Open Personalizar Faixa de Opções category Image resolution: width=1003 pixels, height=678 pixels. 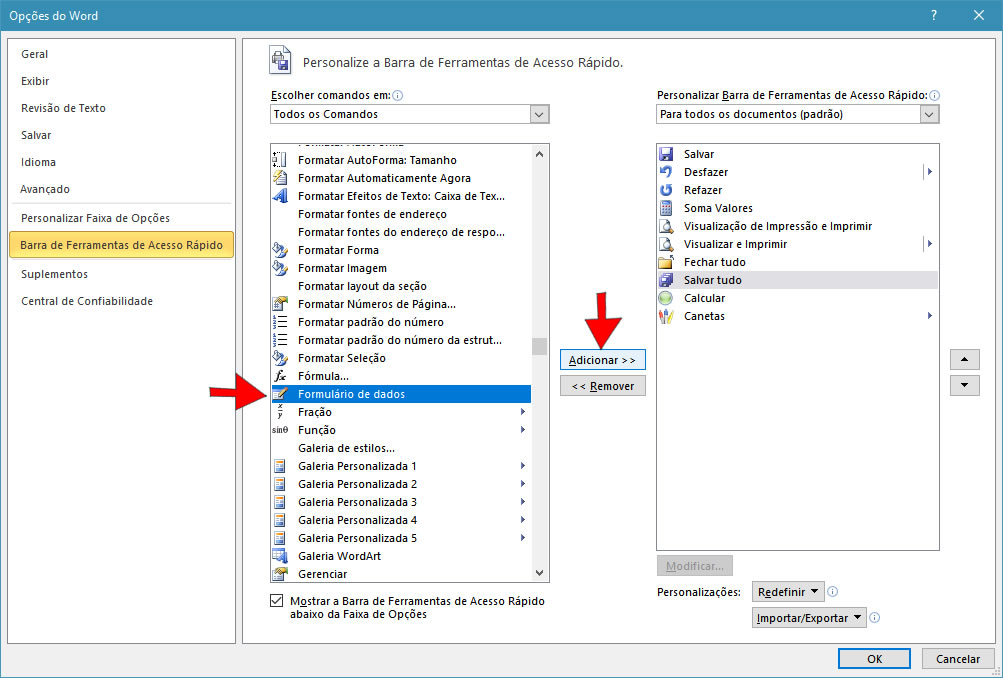pos(95,218)
